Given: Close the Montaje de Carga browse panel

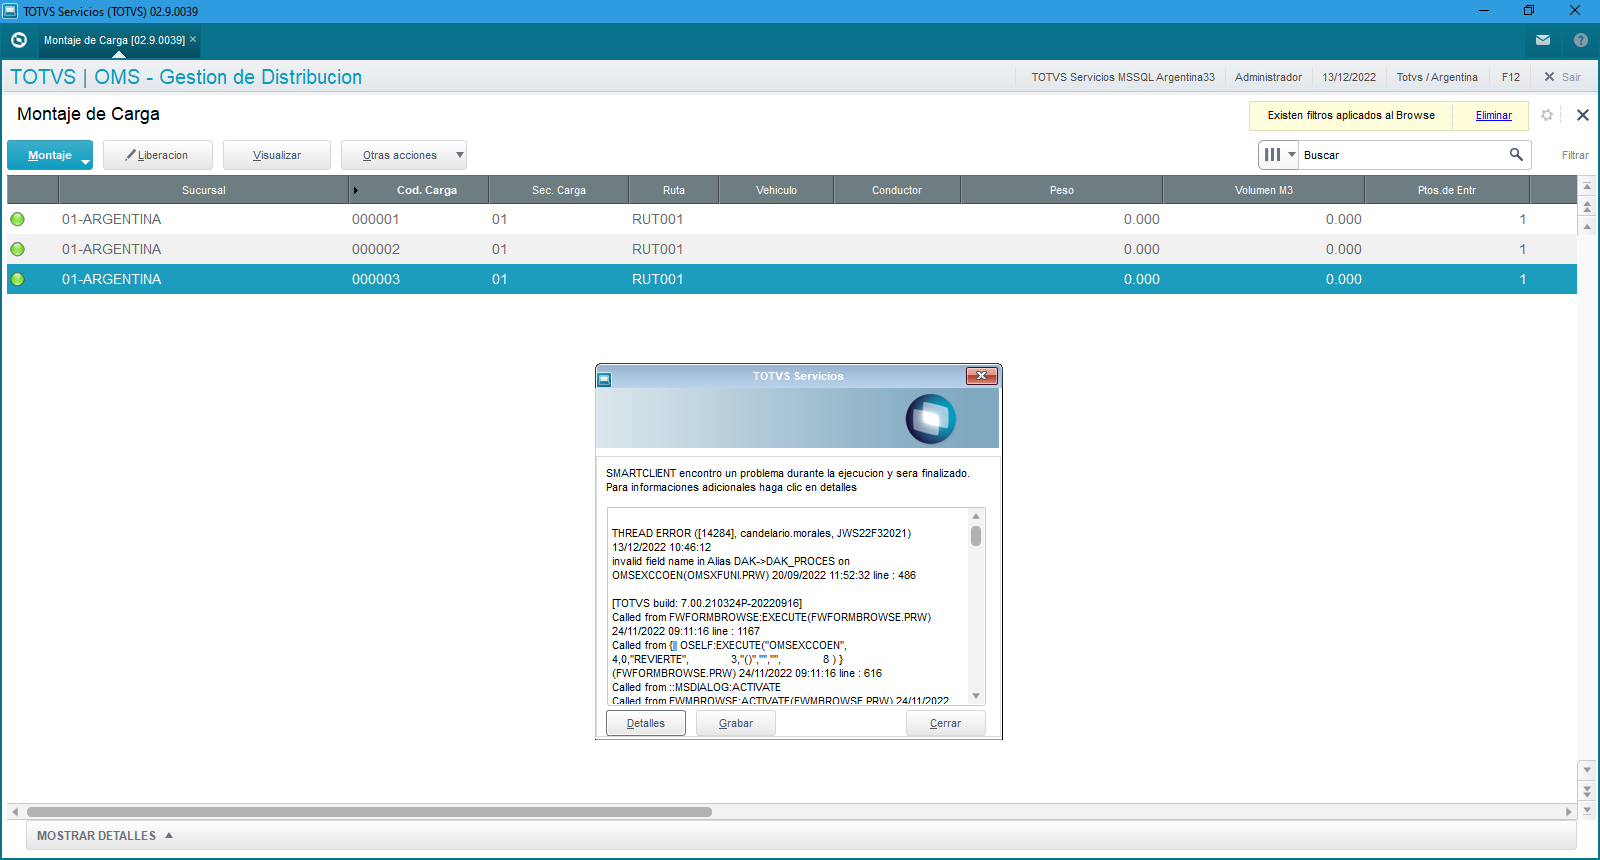Looking at the screenshot, I should click(1583, 115).
